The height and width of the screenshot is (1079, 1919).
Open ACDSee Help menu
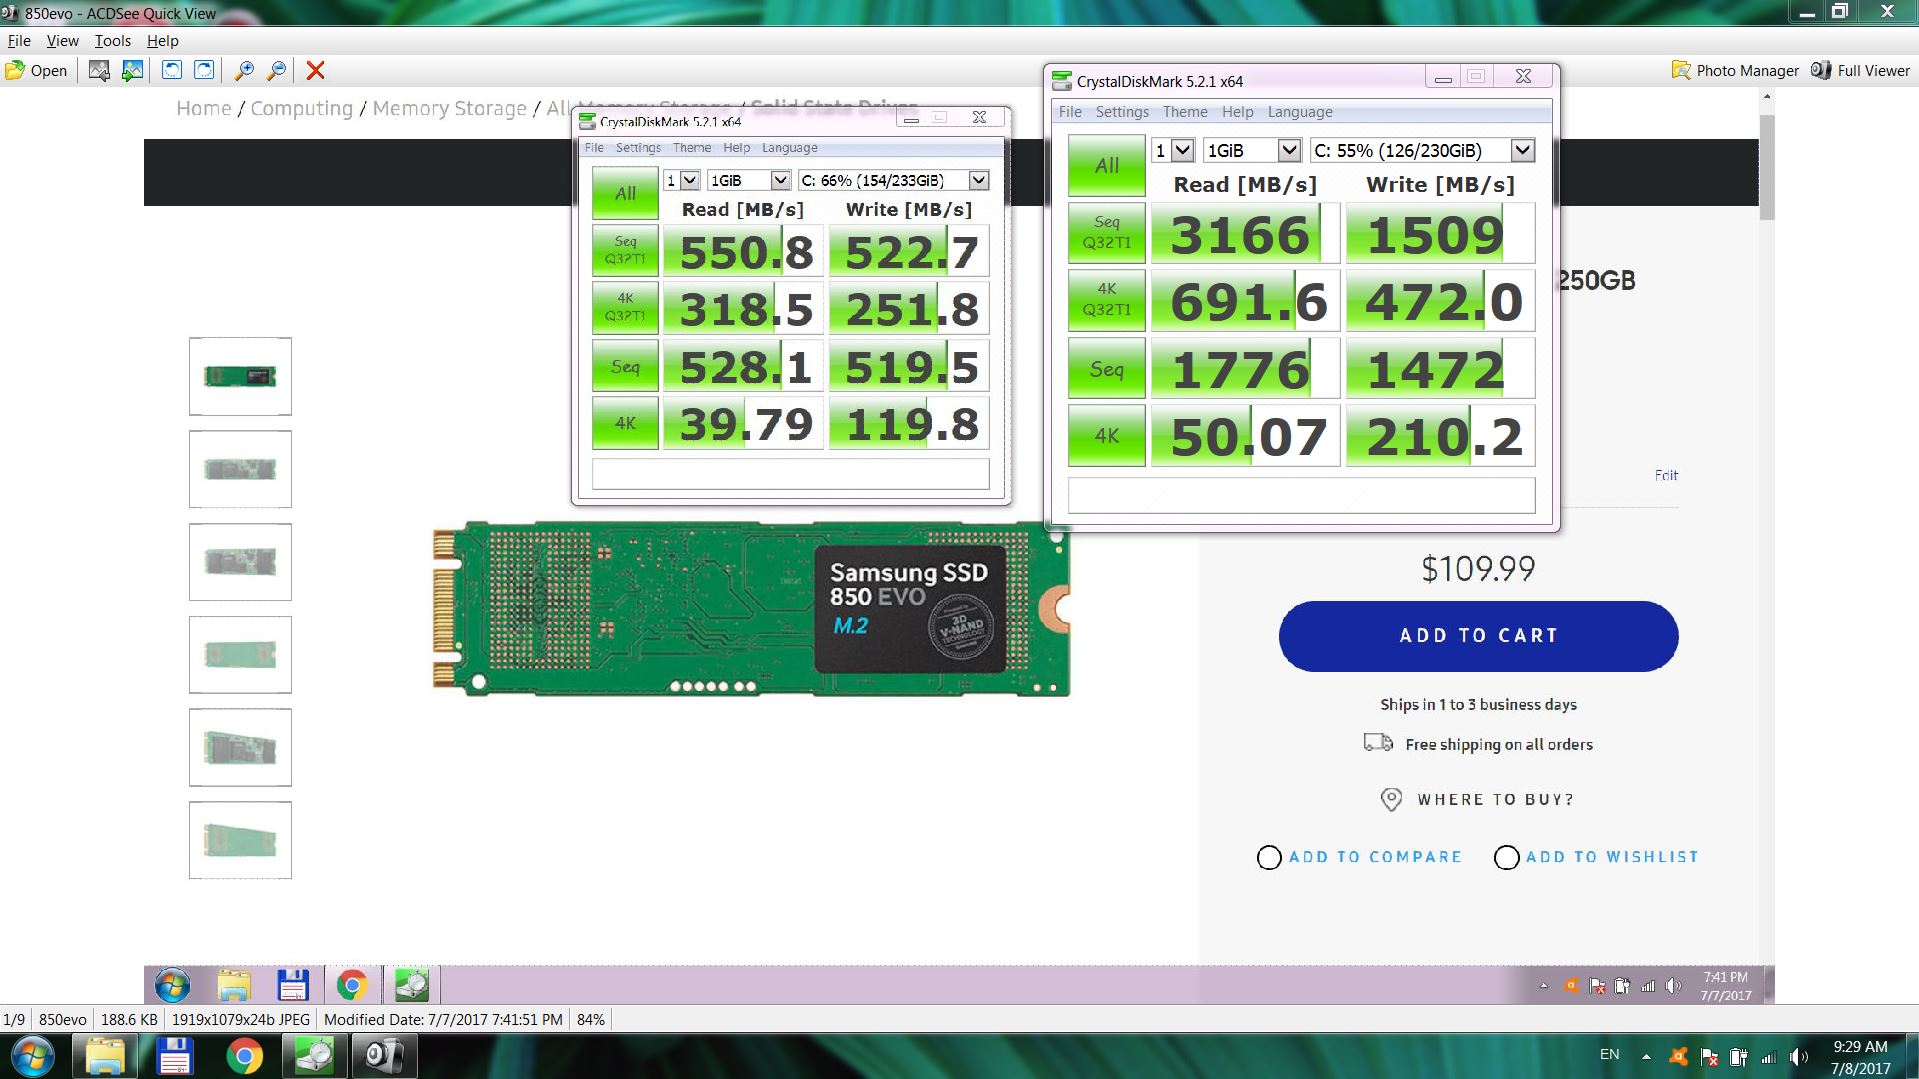point(163,41)
